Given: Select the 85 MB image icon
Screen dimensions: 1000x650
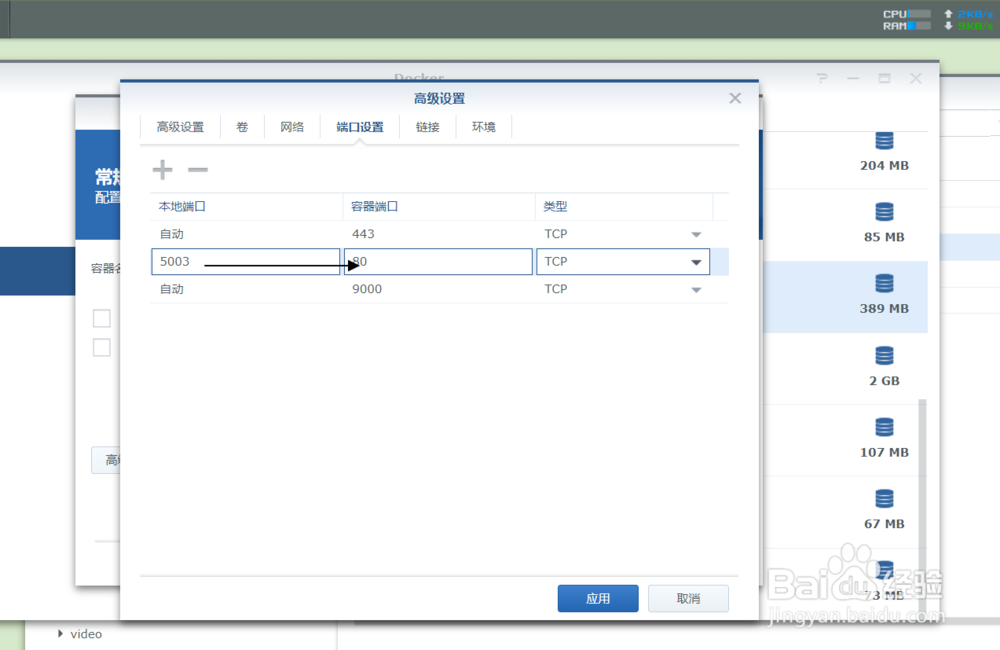Looking at the screenshot, I should click(884, 211).
